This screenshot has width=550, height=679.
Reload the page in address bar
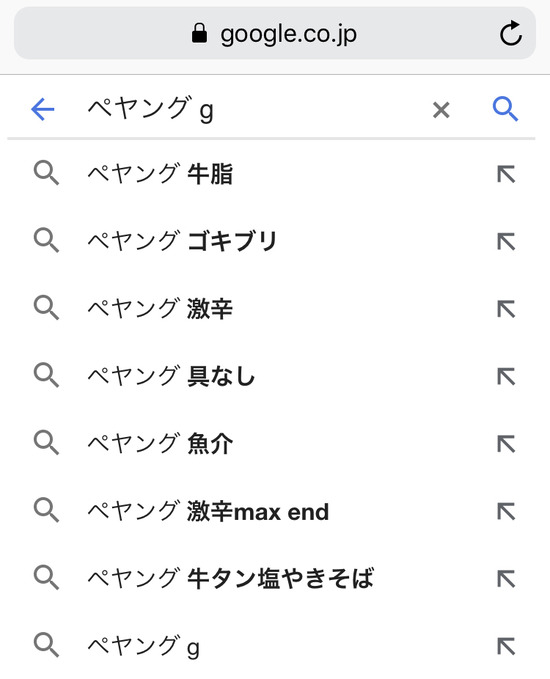pyautogui.click(x=511, y=33)
